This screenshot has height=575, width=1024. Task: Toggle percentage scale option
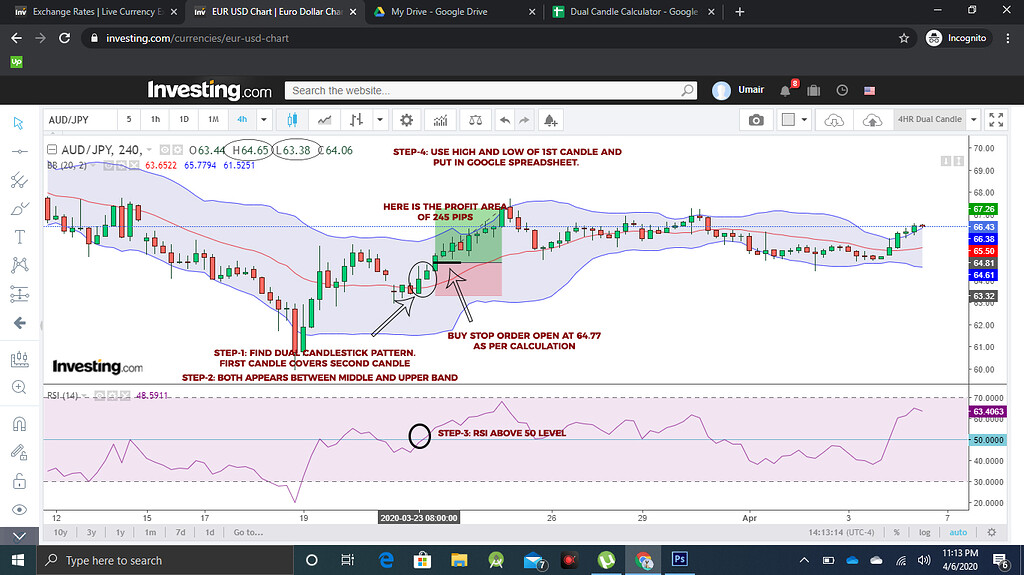pyautogui.click(x=896, y=532)
